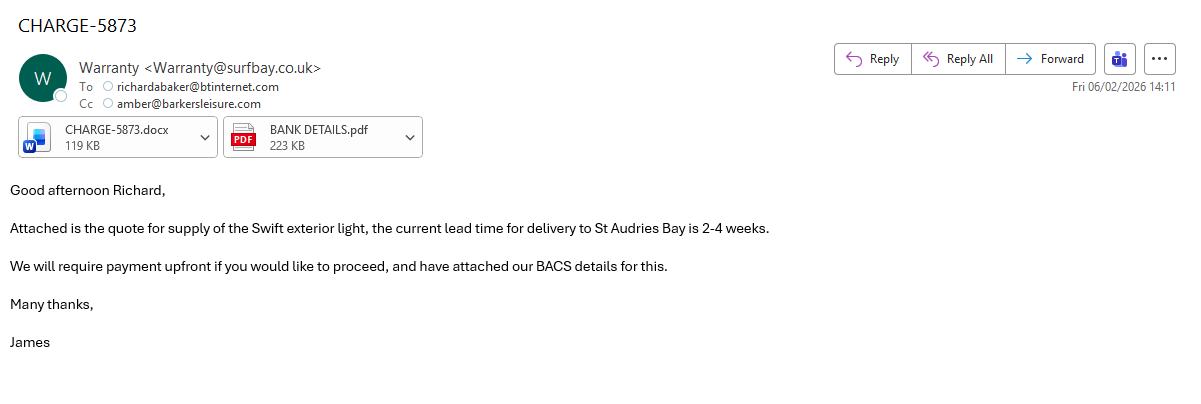
Task: Click recipient richardabaker@btinternet.com in the To line
Action: (197, 87)
